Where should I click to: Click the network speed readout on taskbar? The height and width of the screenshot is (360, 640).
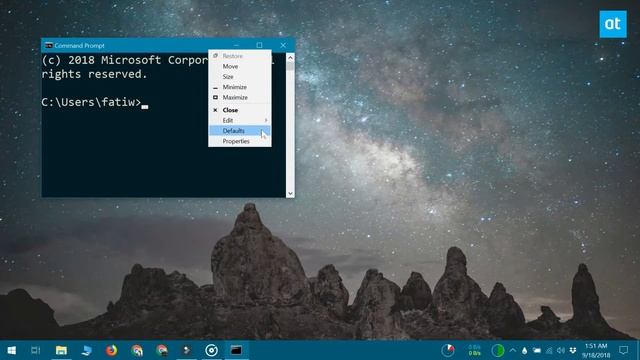click(474, 350)
